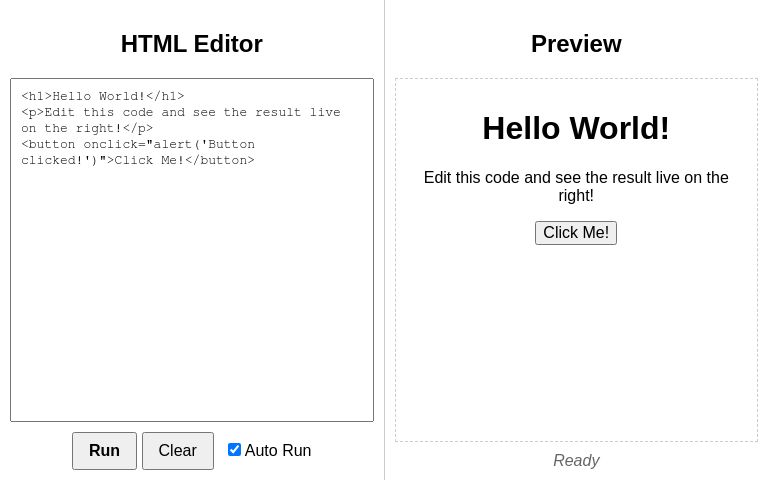Click the word 'alert' in the code
The width and height of the screenshot is (768, 480).
click(173, 144)
